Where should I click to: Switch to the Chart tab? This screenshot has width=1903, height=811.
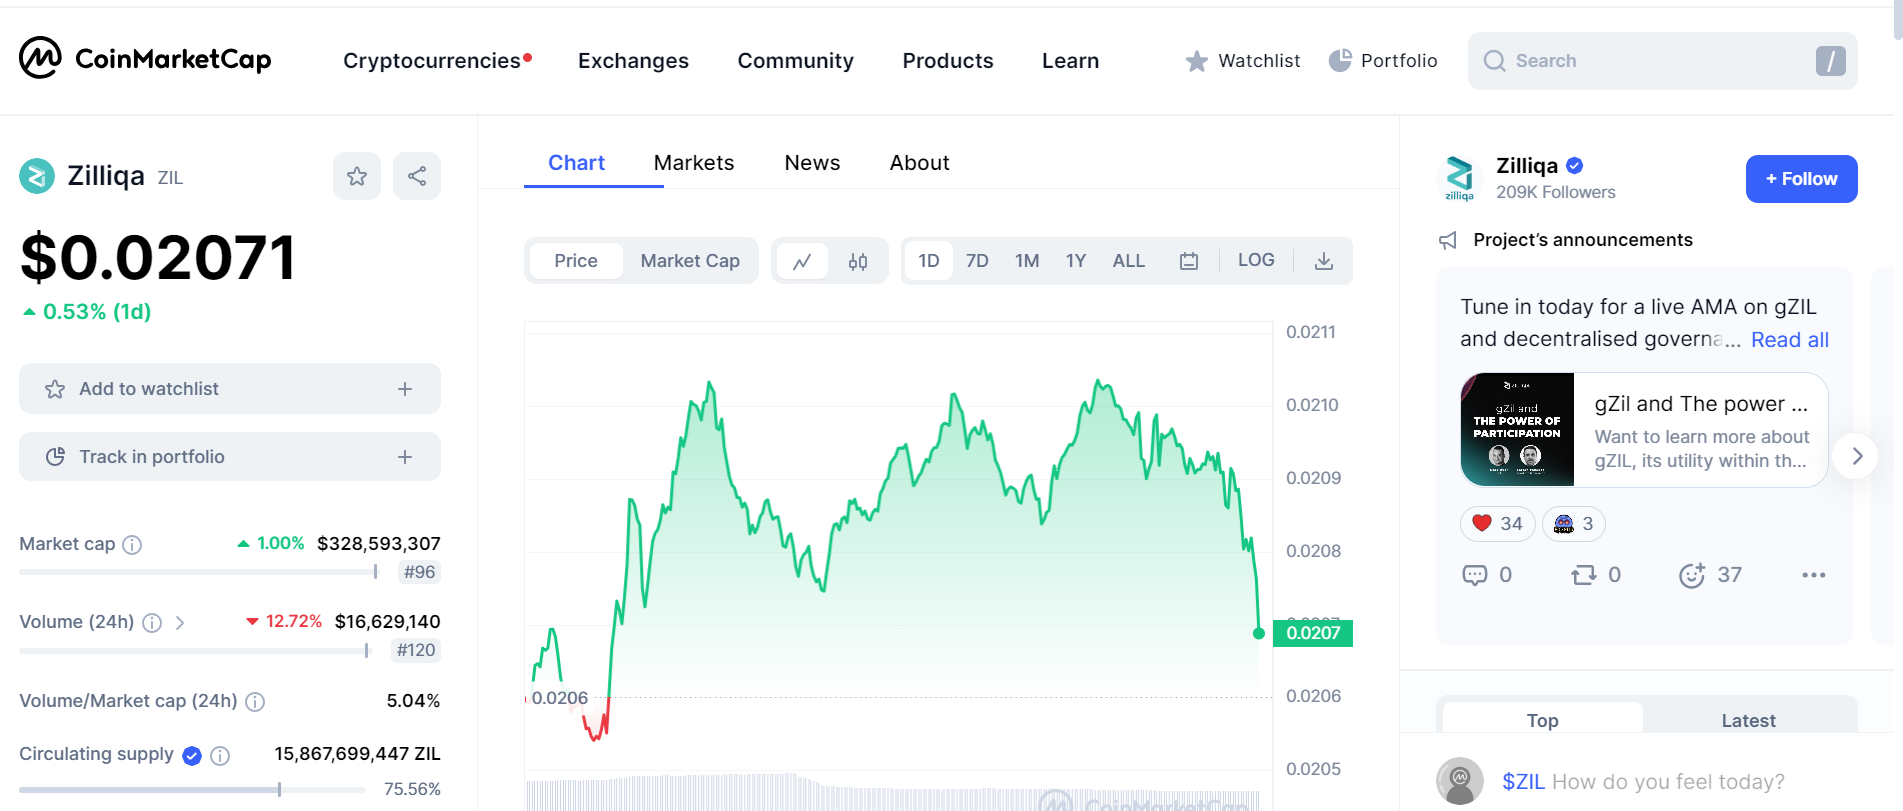coord(576,163)
